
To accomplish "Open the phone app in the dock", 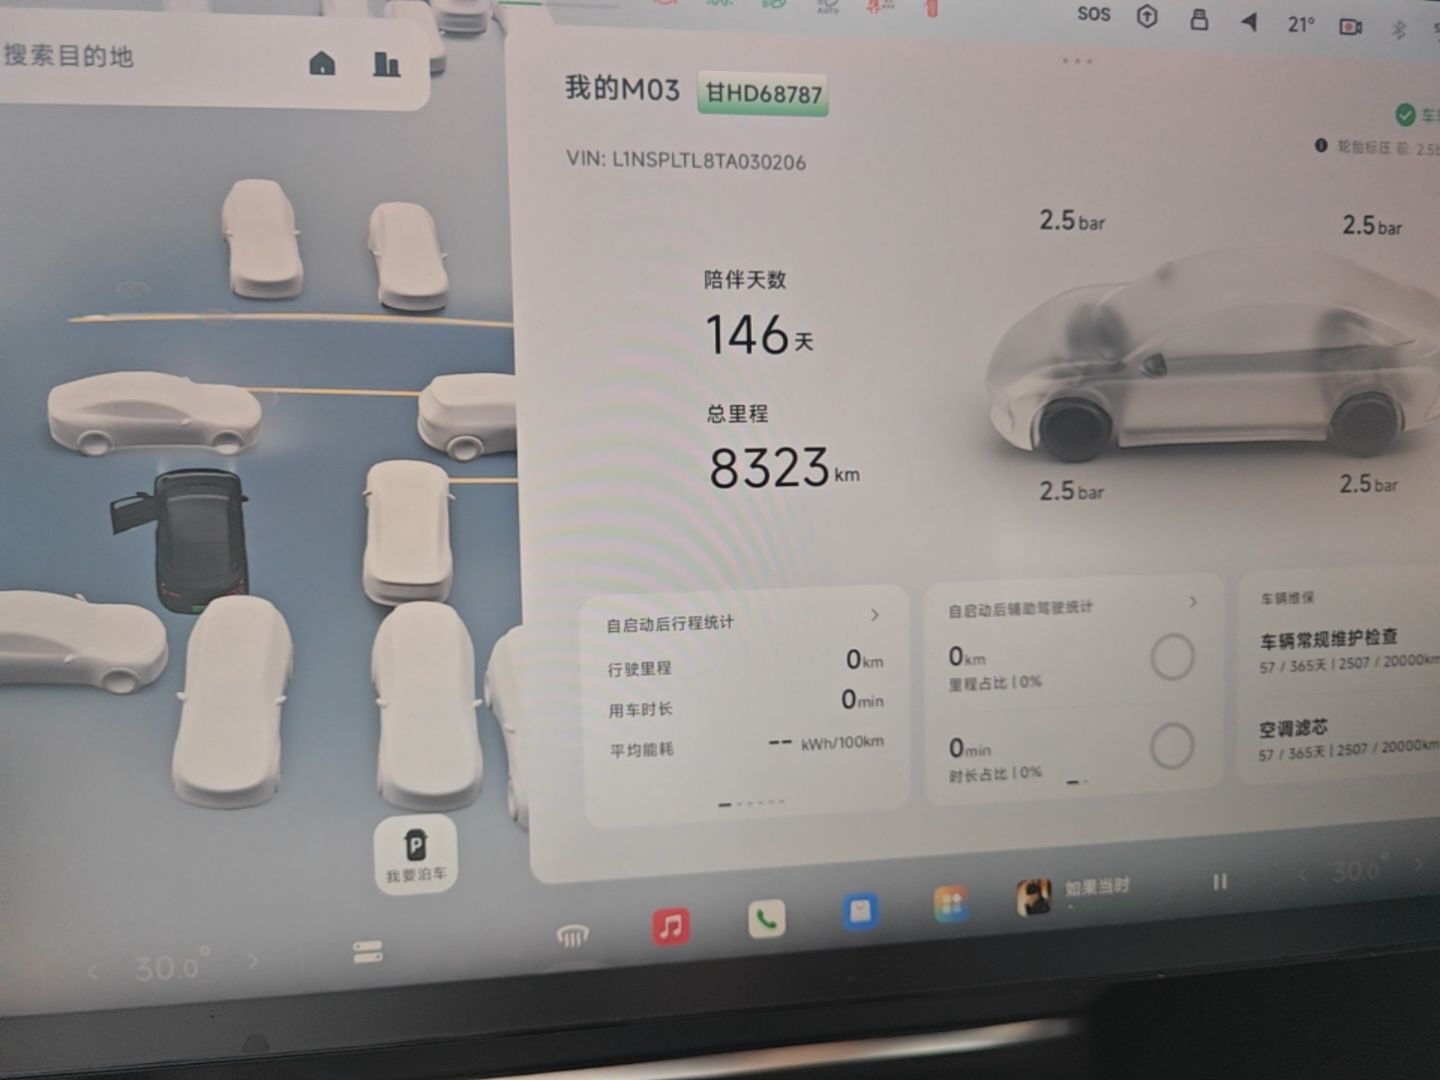I will tap(766, 919).
